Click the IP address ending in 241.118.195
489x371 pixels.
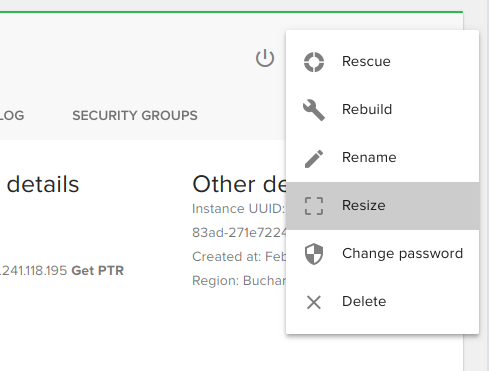[34, 271]
